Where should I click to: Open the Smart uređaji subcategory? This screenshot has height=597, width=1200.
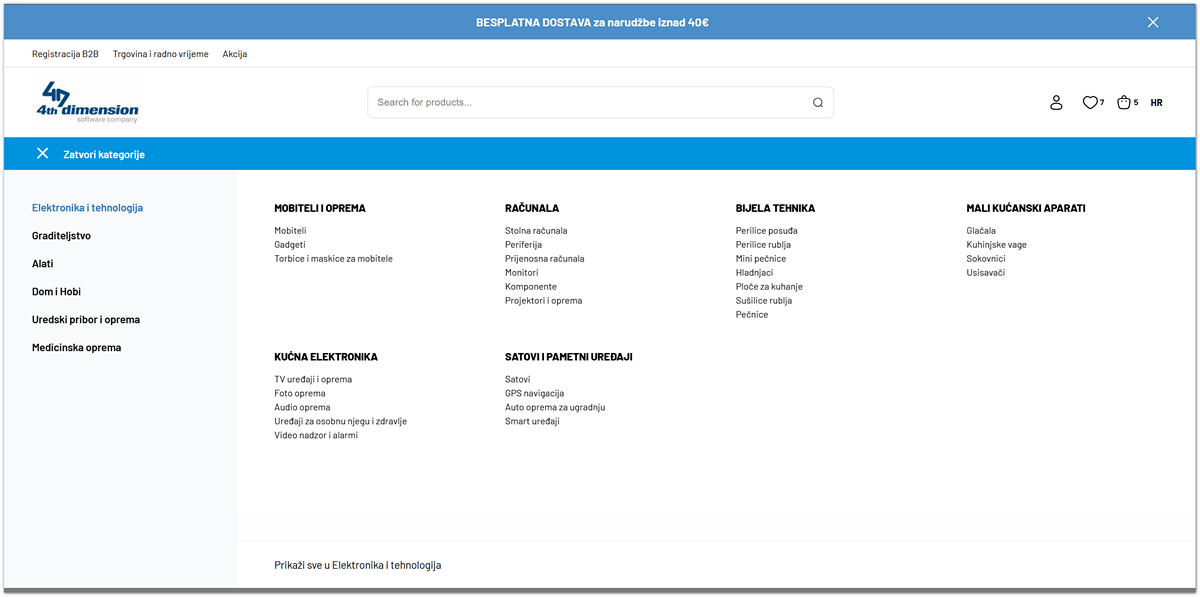pyautogui.click(x=532, y=422)
